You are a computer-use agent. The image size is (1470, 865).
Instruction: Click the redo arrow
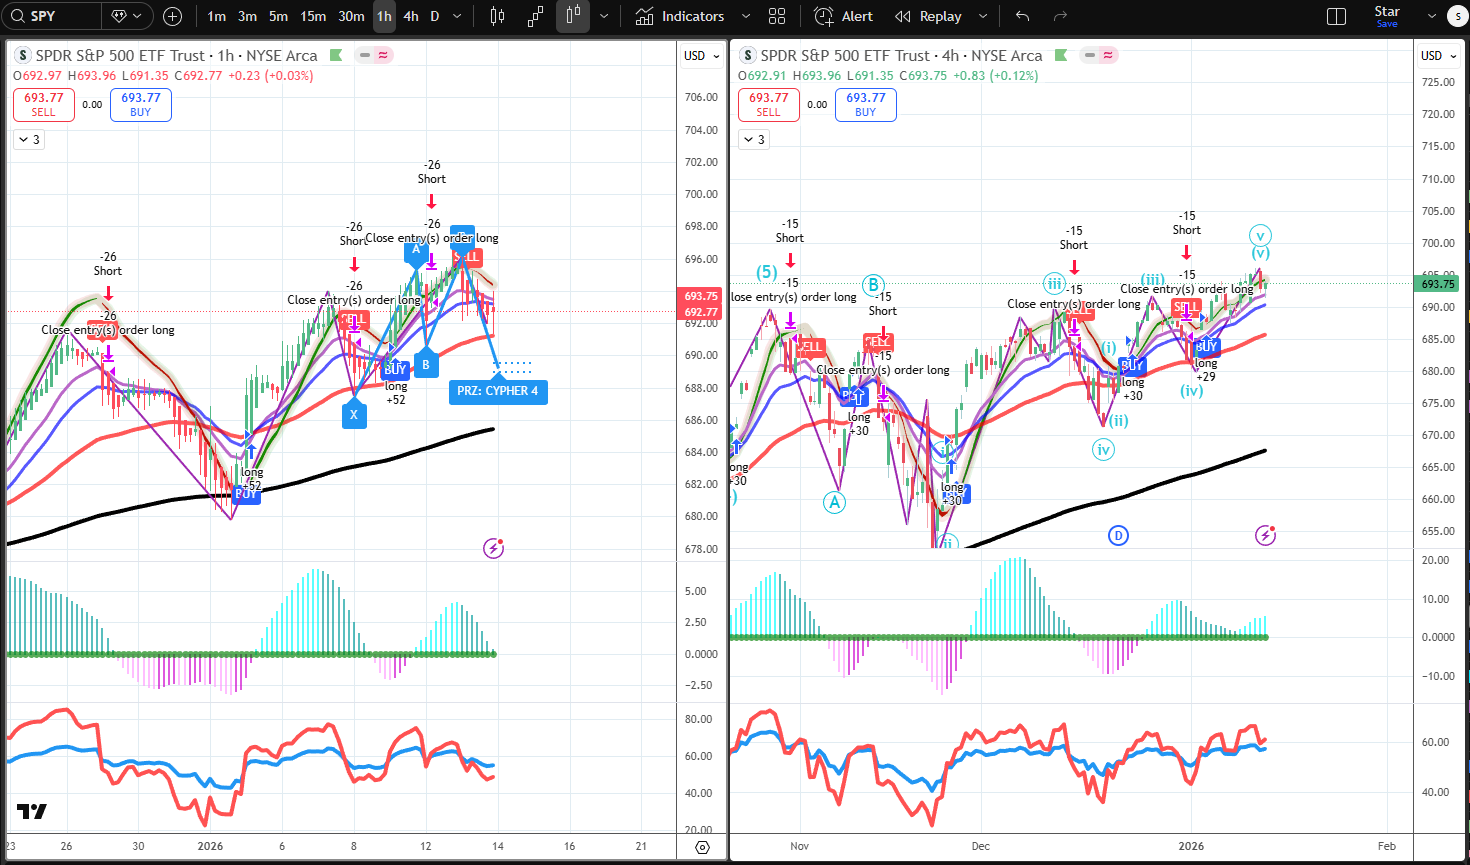(x=1060, y=16)
